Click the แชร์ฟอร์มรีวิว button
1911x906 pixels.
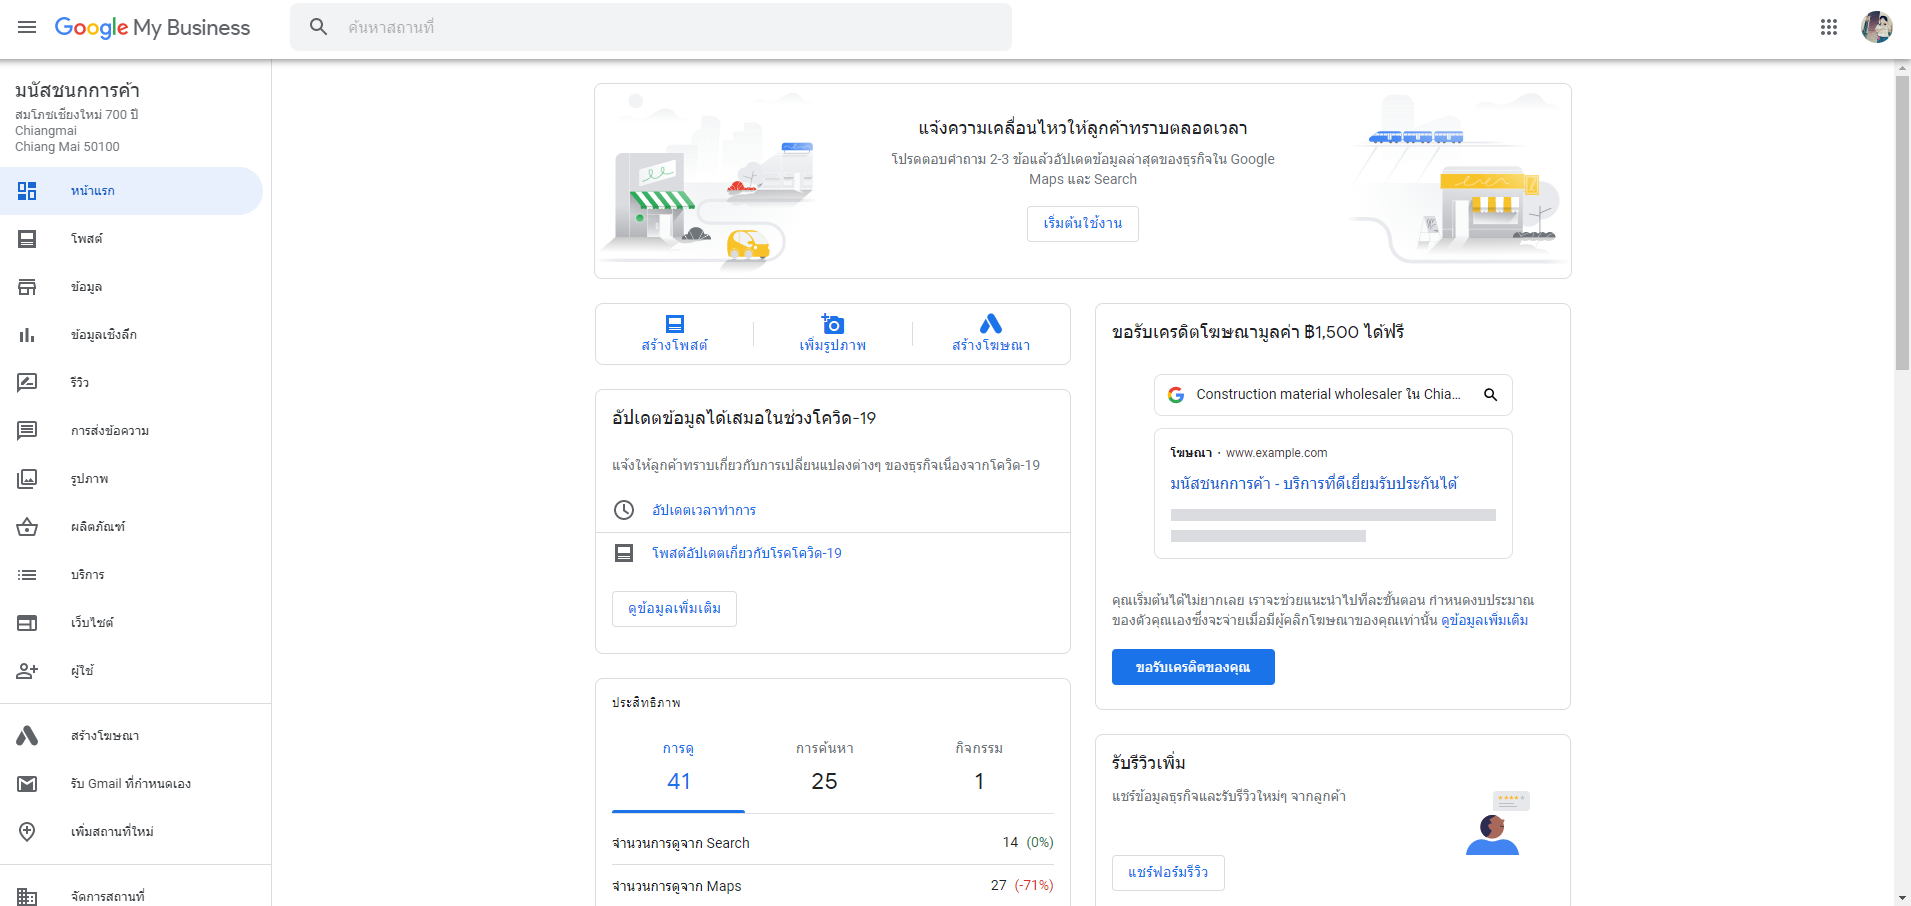[x=1168, y=873]
